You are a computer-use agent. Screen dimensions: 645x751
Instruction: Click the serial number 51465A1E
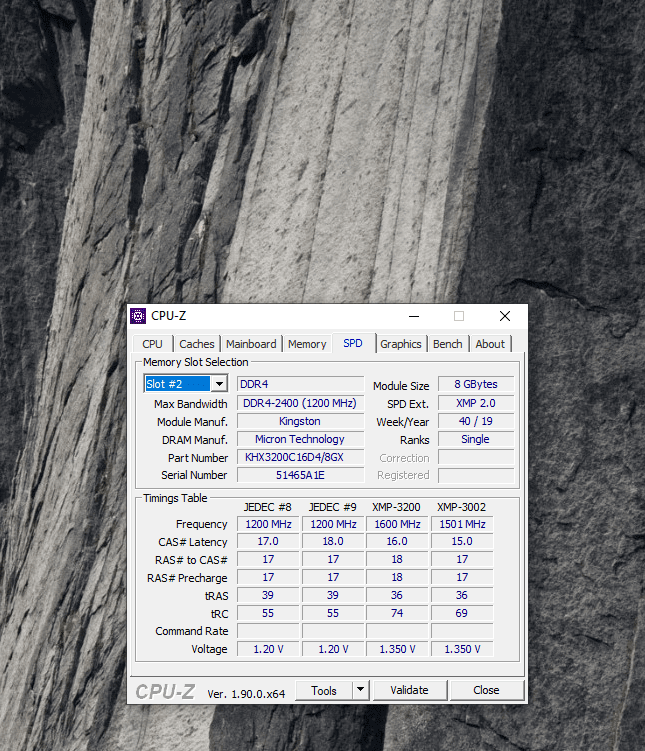point(300,475)
